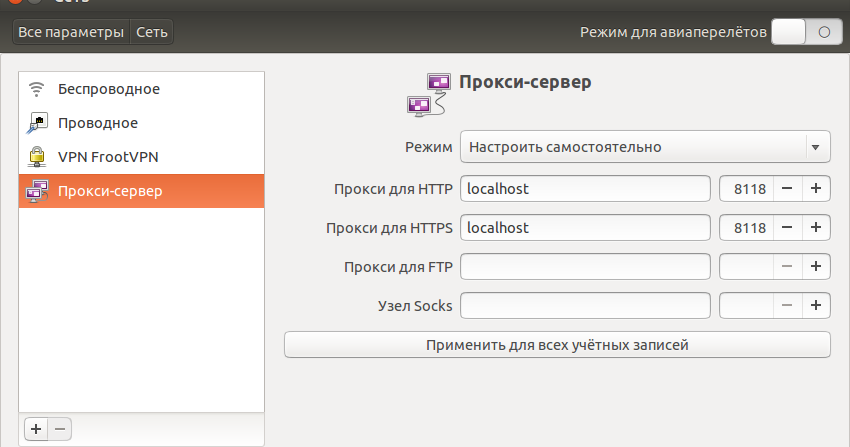Select Проводное in the network list
Image resolution: width=850 pixels, height=447 pixels.
(141, 123)
